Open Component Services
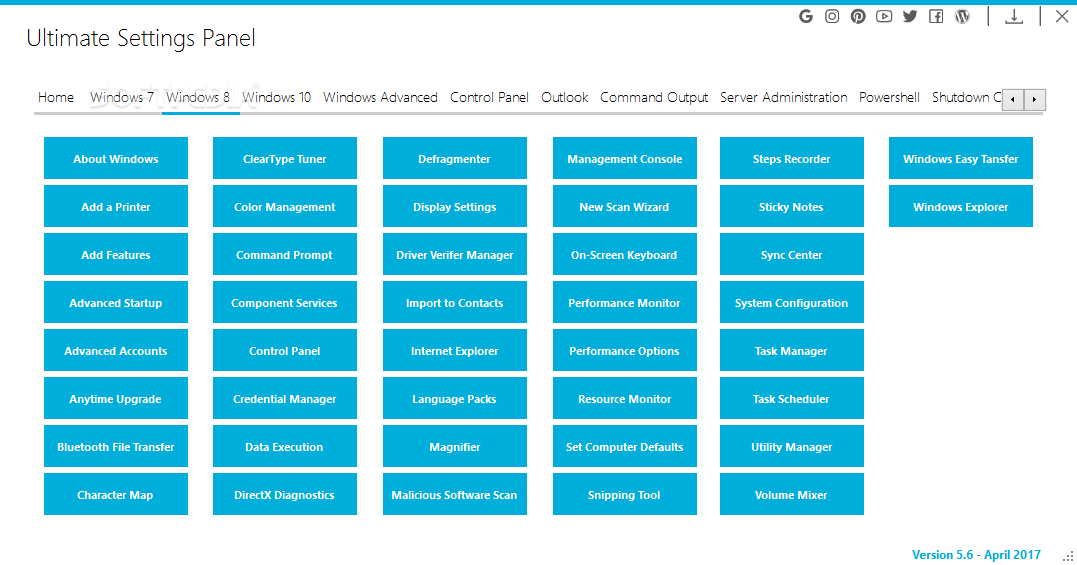This screenshot has height=565, width=1077. pos(285,303)
